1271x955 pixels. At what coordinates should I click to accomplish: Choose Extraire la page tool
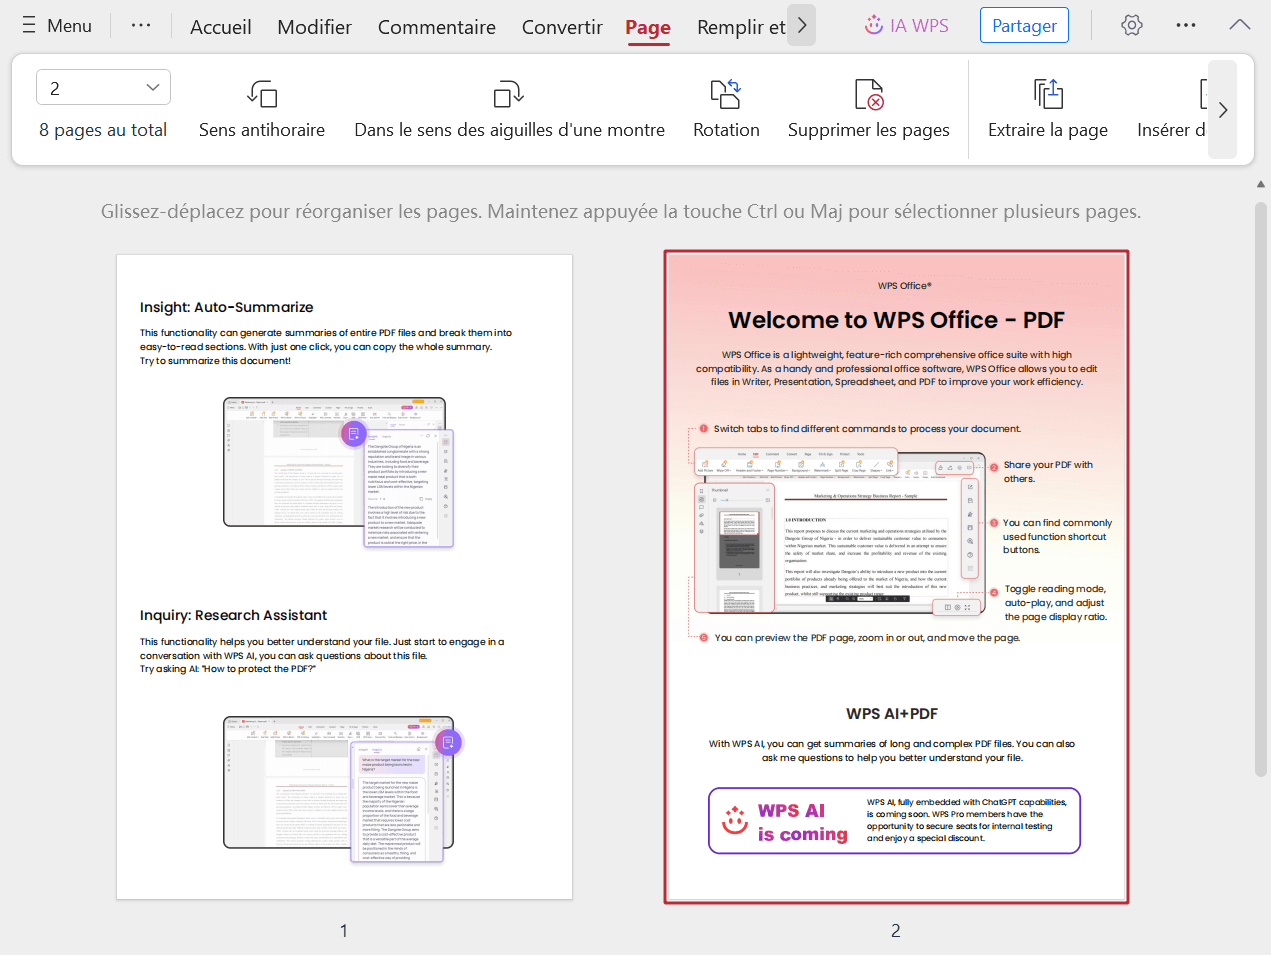click(1047, 108)
